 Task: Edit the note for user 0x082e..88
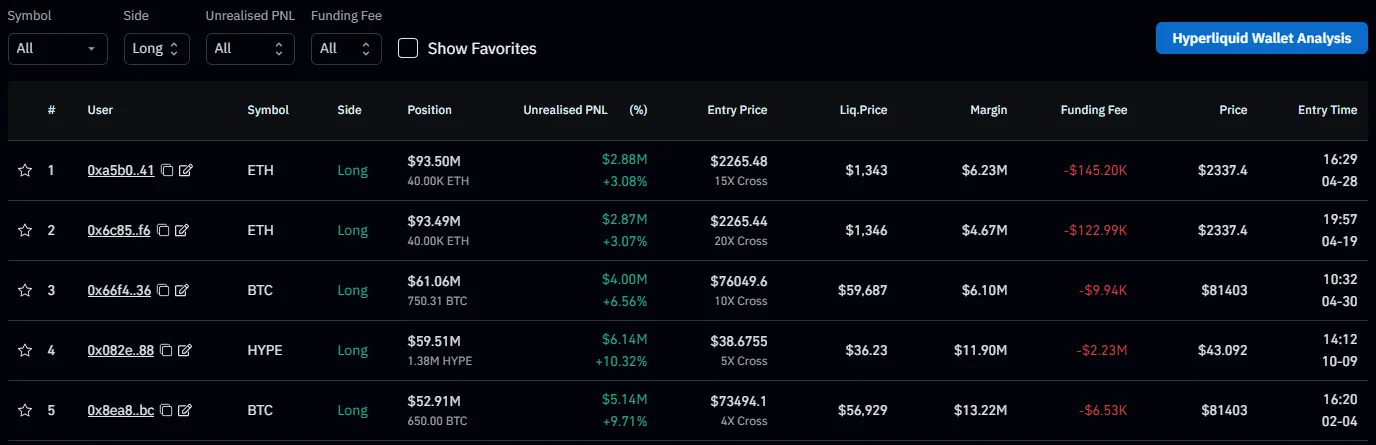[185, 351]
